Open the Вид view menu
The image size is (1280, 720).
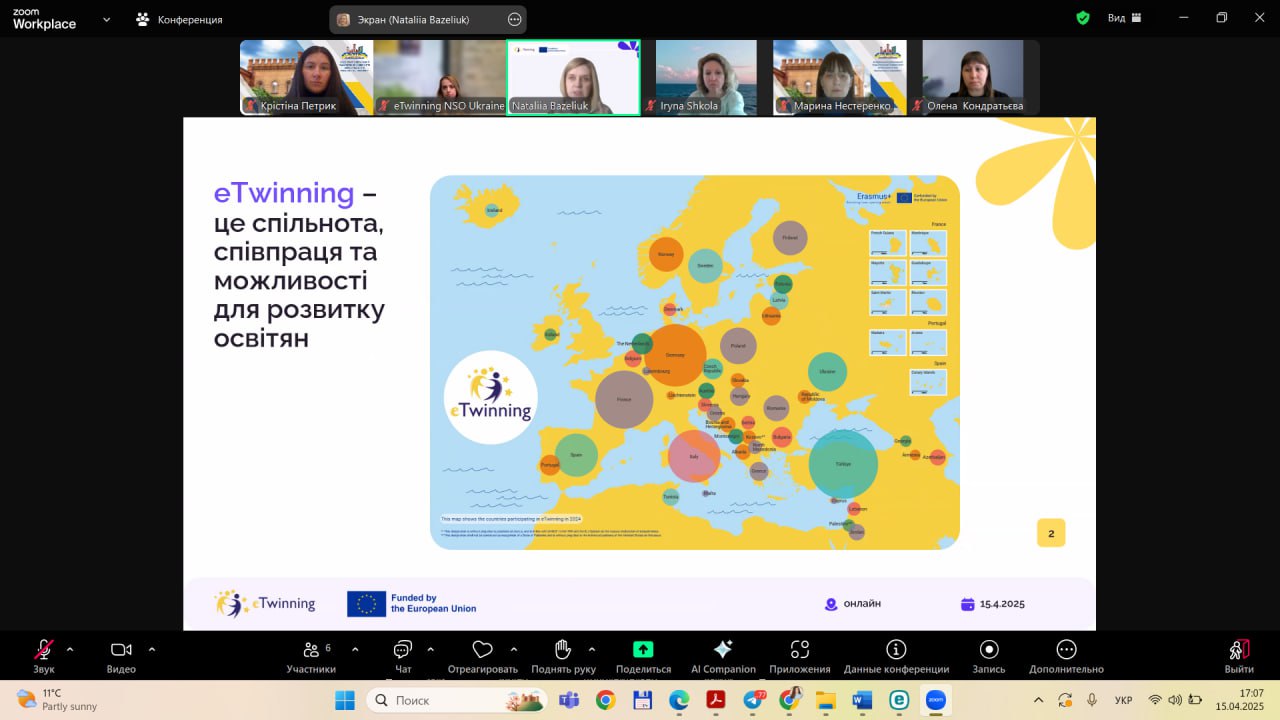[x=1125, y=18]
